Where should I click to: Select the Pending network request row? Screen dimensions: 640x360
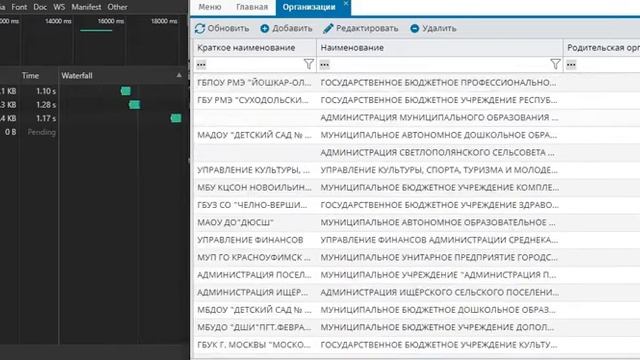coord(94,132)
